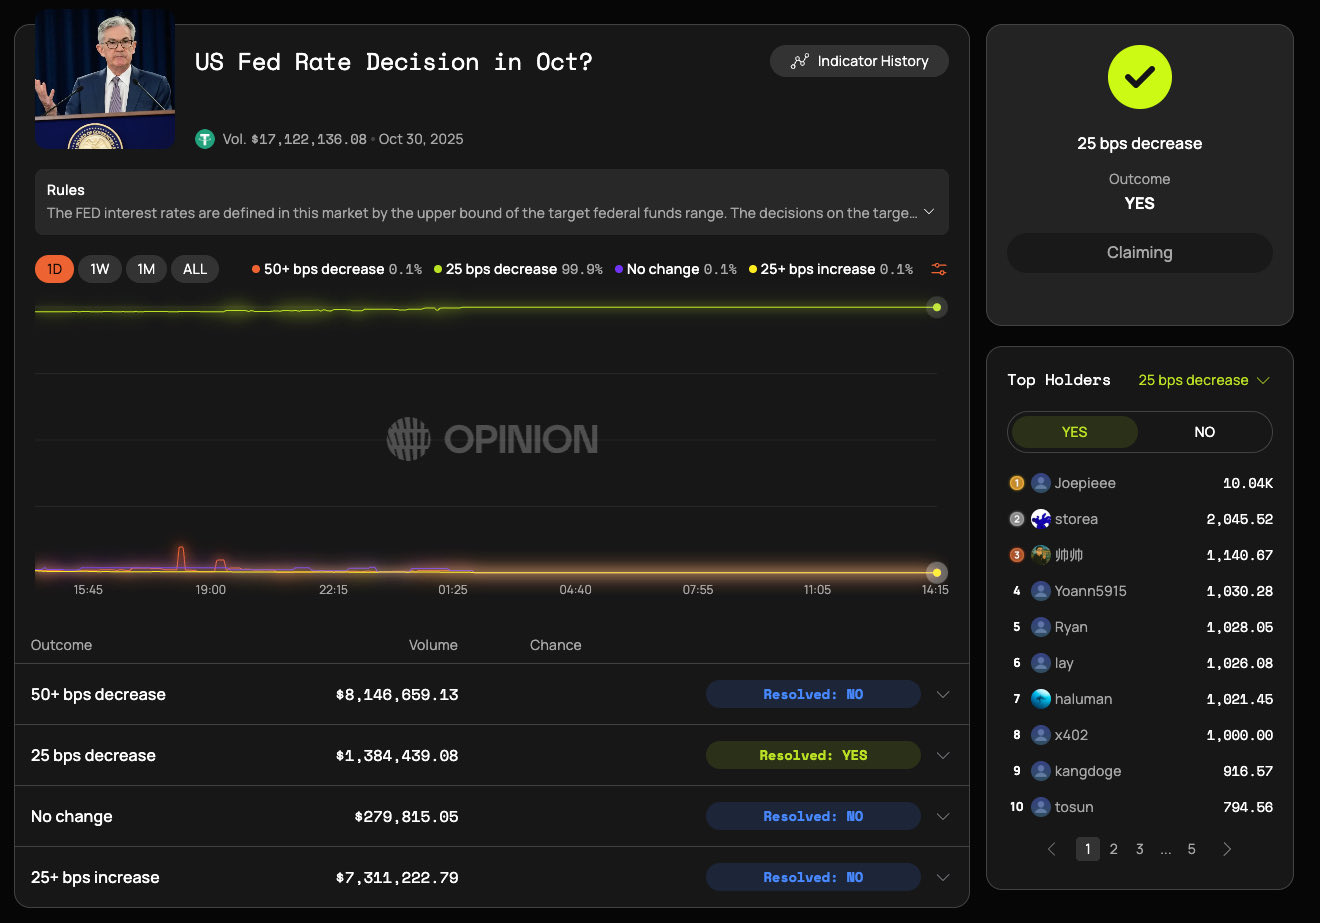Click the Tether volume token icon
This screenshot has height=923, width=1320.
point(204,139)
